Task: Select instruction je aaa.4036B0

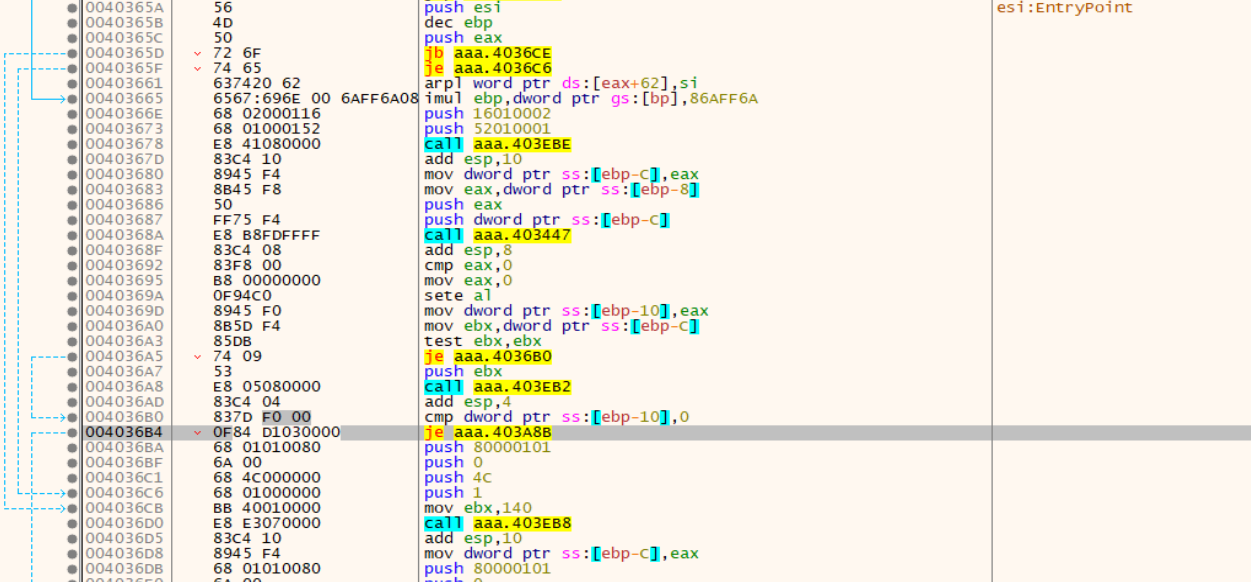Action: click(488, 356)
